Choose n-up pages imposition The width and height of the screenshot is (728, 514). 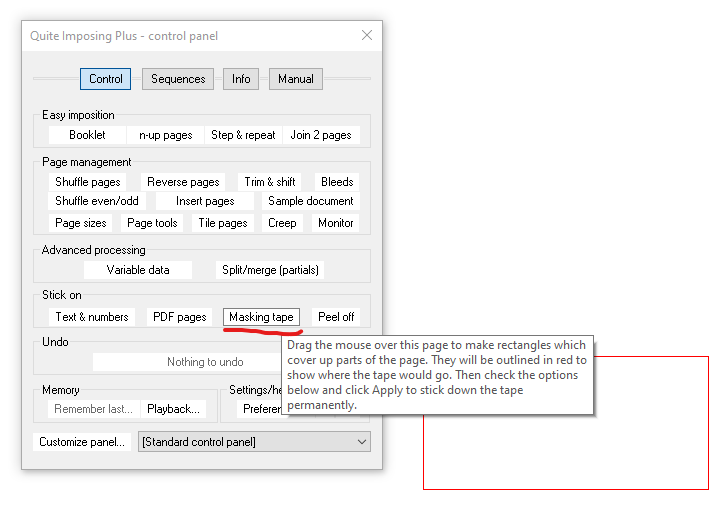coord(166,135)
